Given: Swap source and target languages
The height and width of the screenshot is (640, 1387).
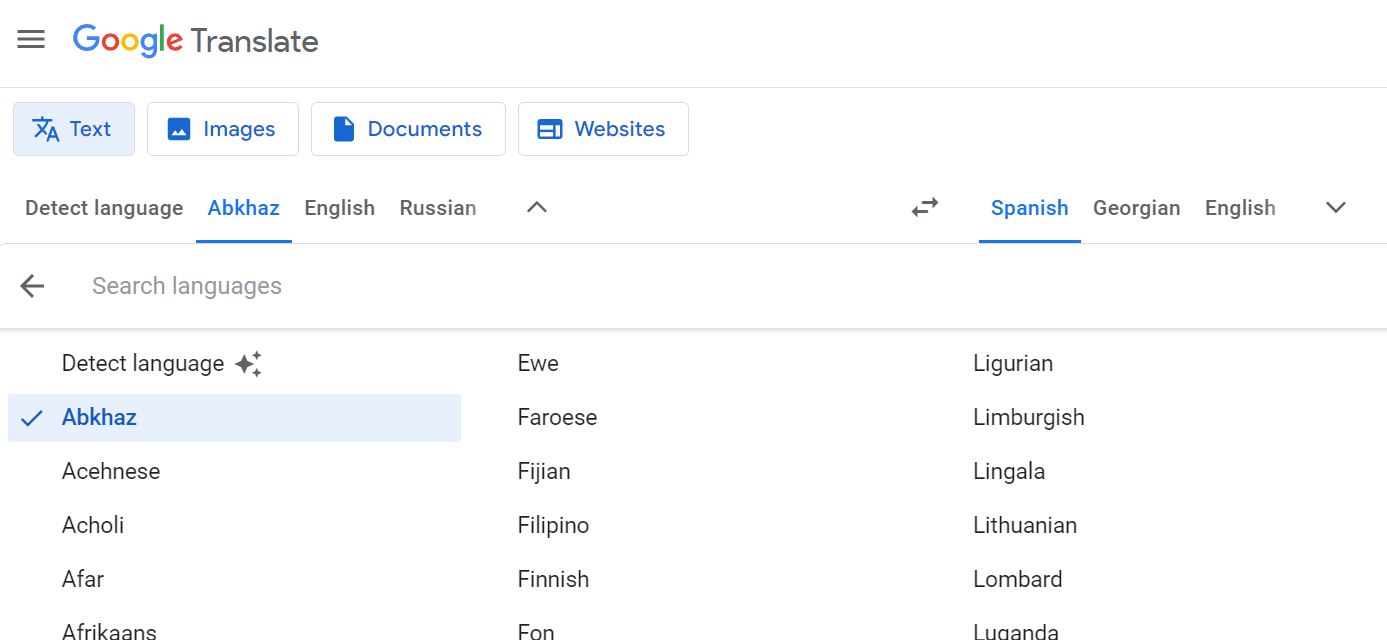Looking at the screenshot, I should (924, 207).
